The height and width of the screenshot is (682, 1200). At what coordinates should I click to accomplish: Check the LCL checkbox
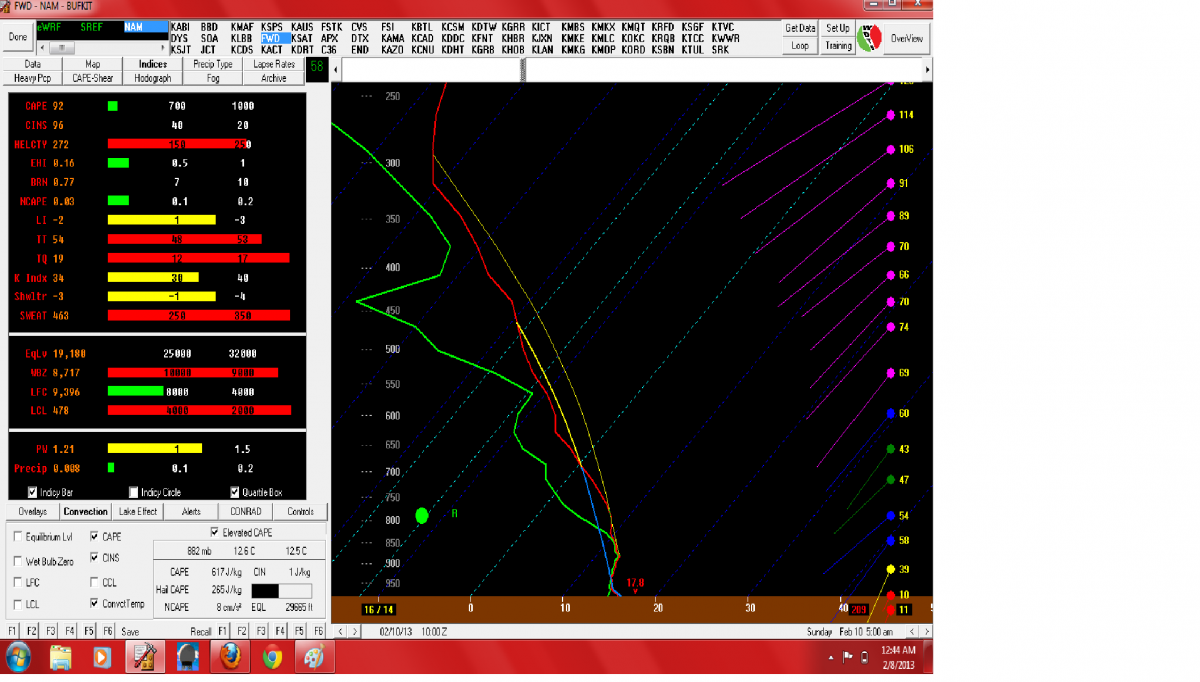(x=18, y=604)
